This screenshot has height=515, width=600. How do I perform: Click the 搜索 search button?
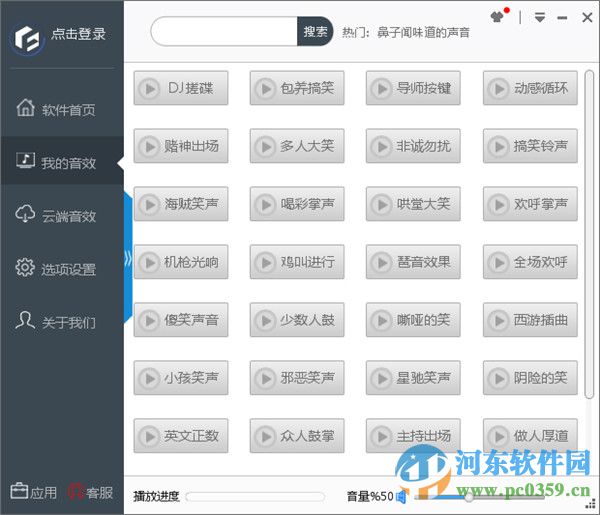[x=315, y=31]
